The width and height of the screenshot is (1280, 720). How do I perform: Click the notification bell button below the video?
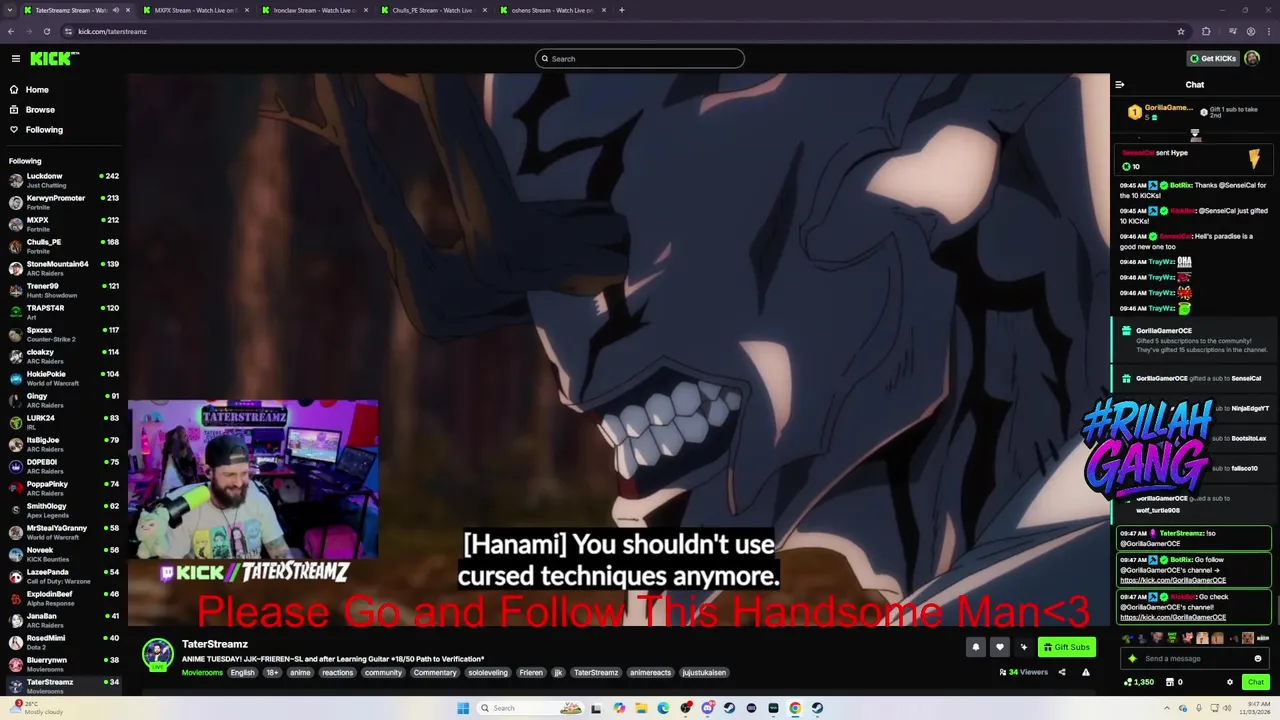pos(976,647)
